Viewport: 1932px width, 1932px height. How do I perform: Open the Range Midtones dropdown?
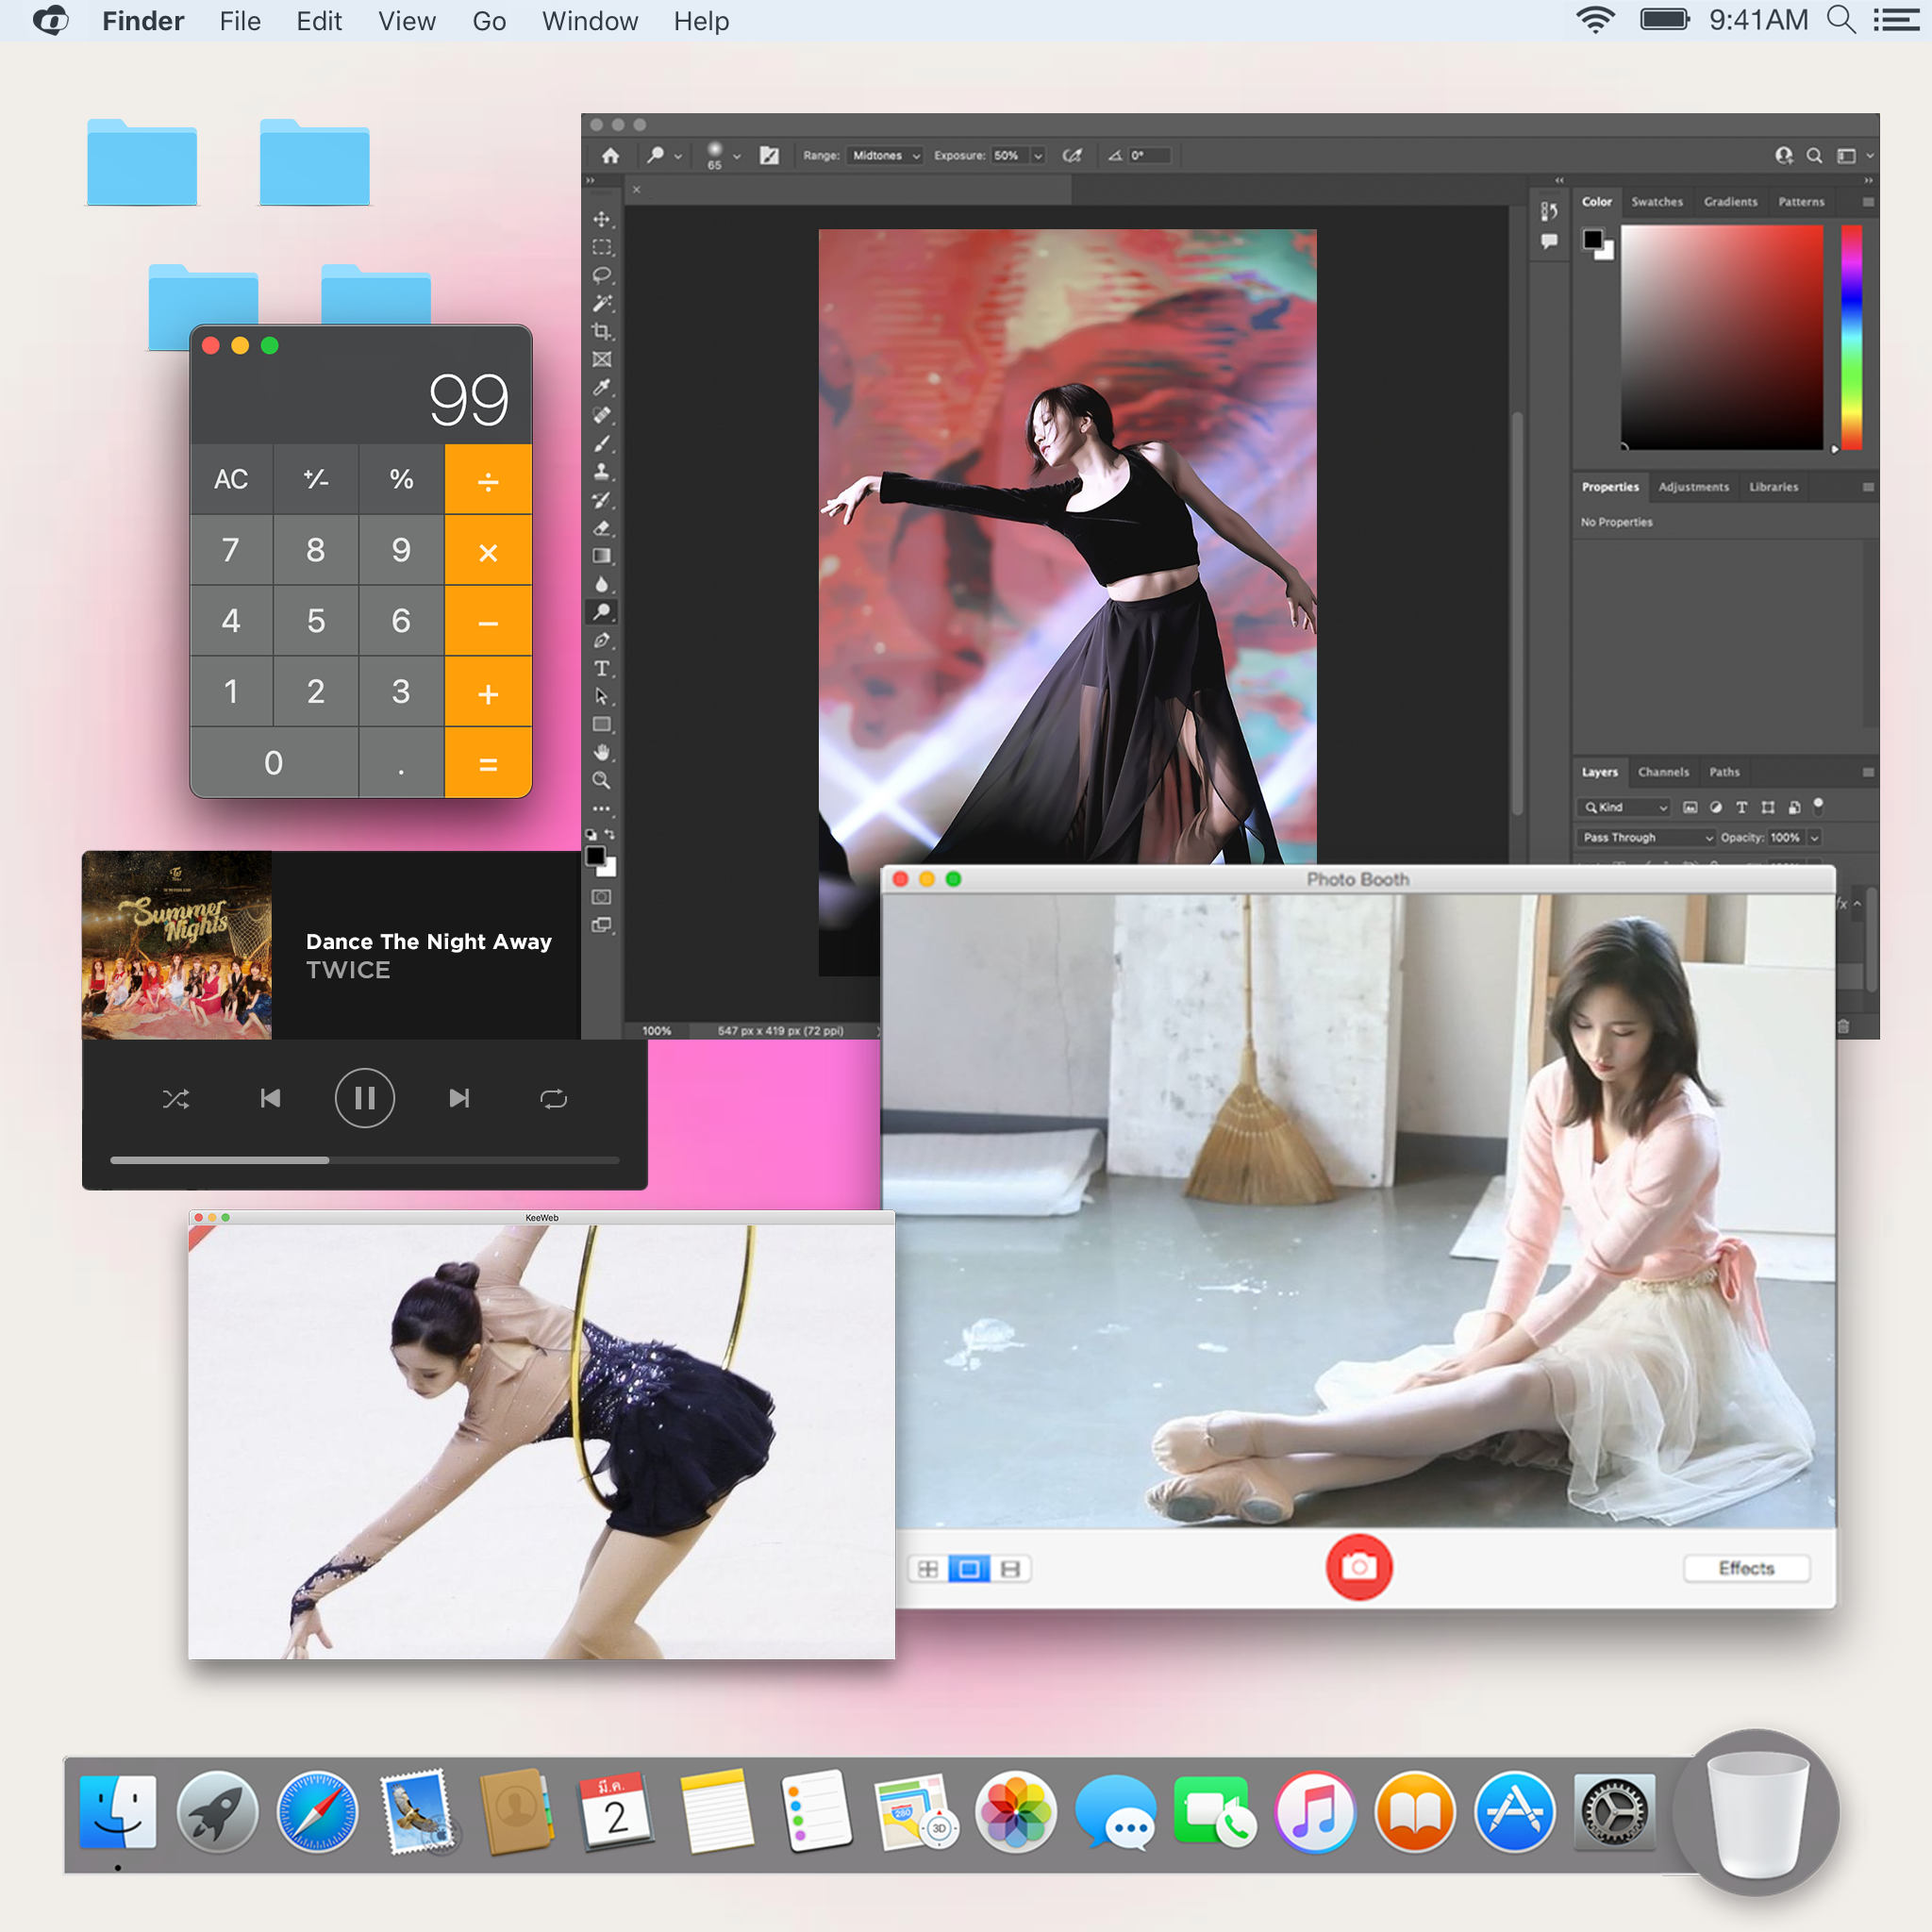coord(885,155)
